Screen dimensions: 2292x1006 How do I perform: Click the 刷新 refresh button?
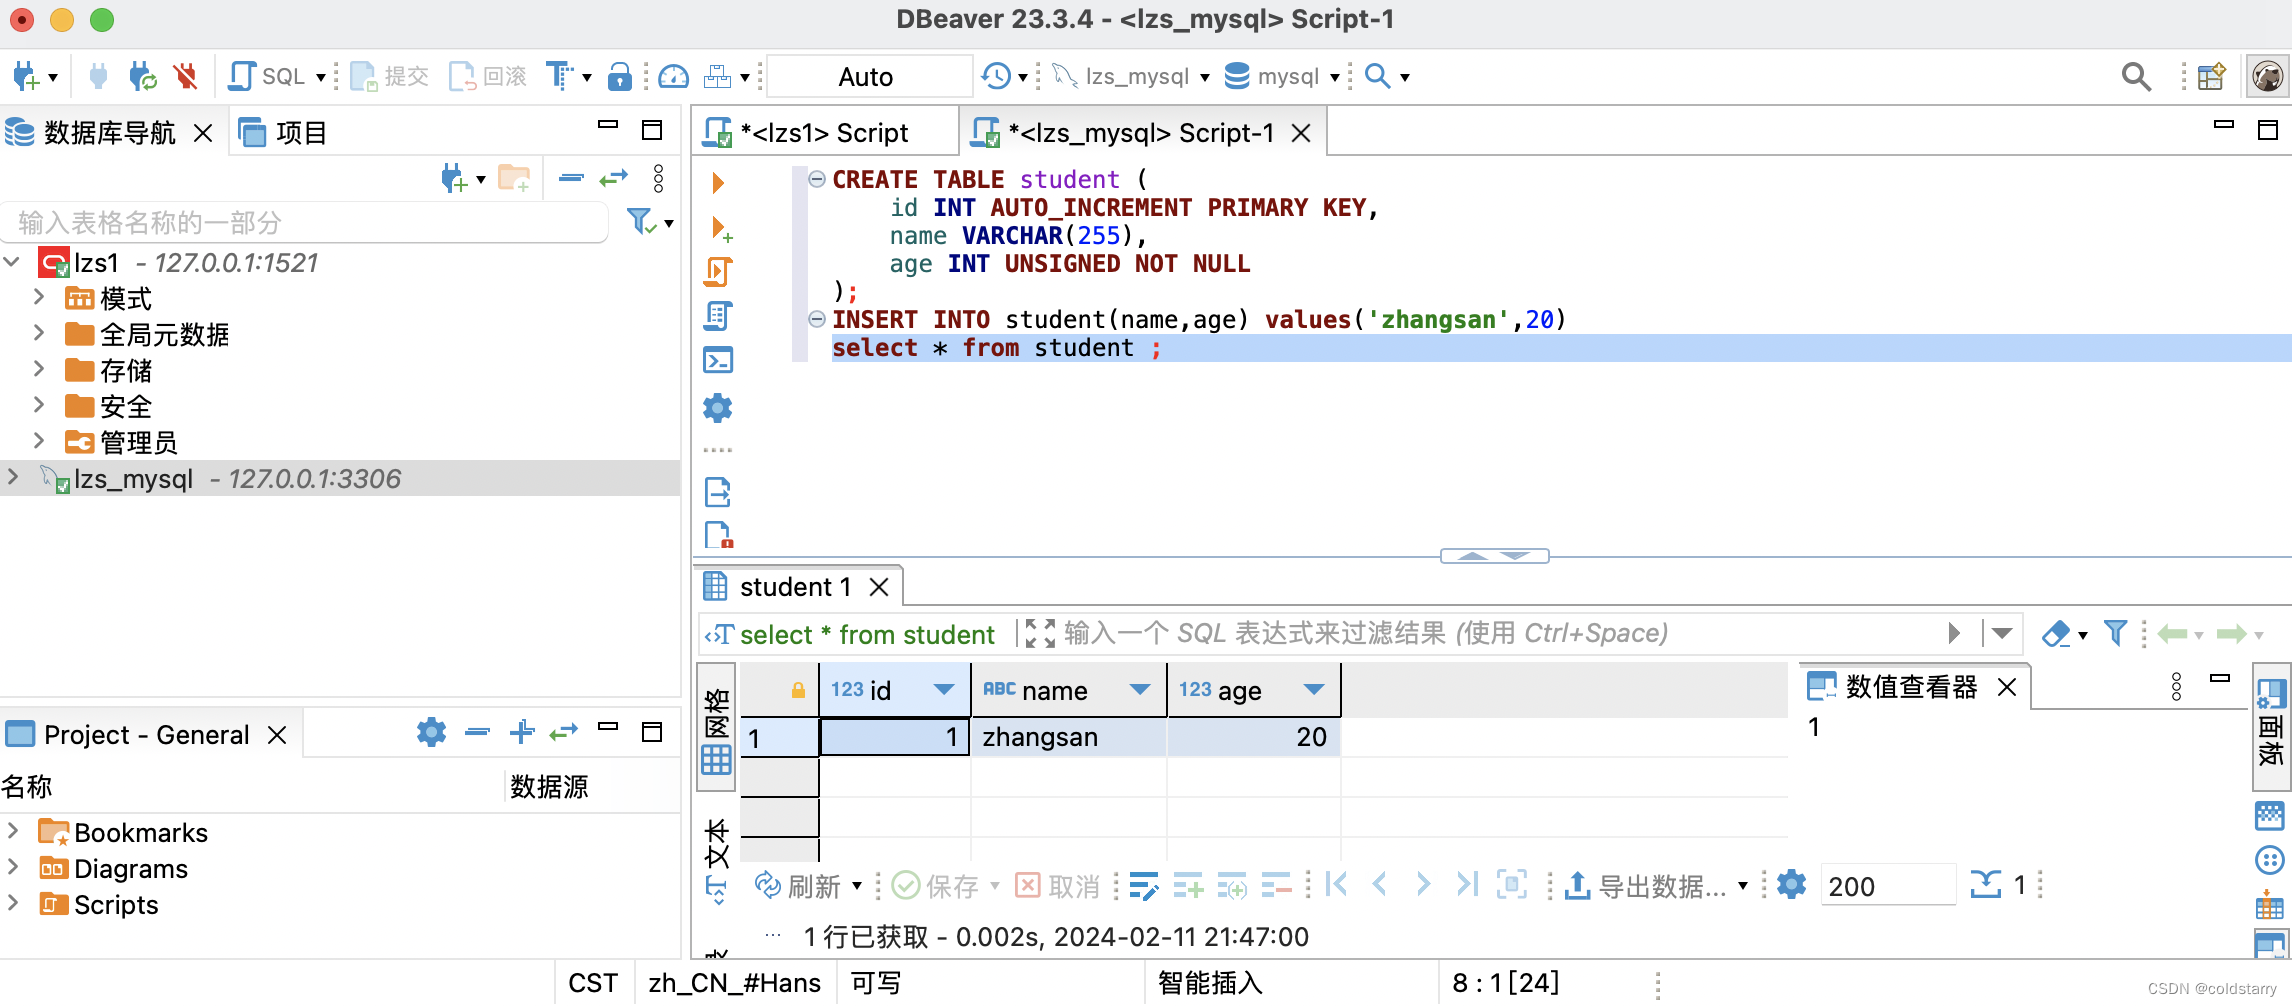(798, 886)
